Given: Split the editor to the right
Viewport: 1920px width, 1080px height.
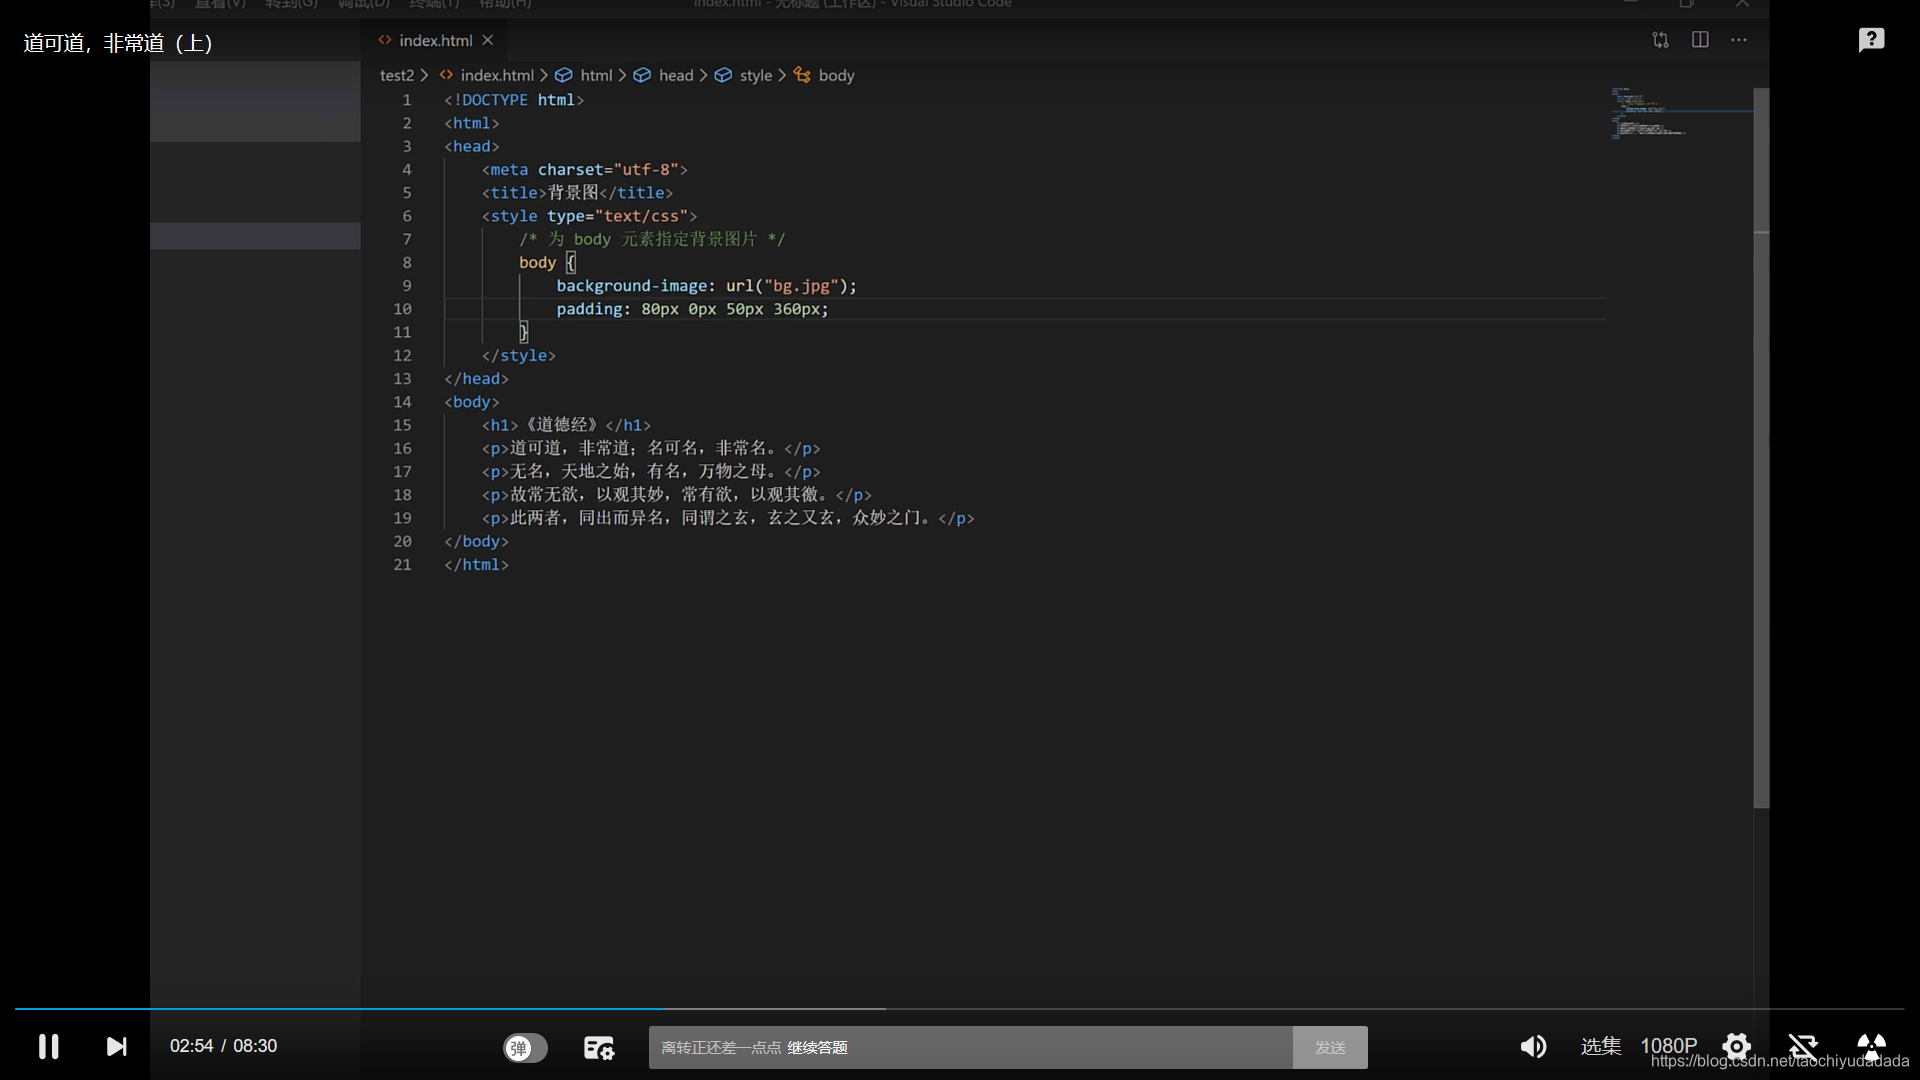Looking at the screenshot, I should pos(1700,40).
